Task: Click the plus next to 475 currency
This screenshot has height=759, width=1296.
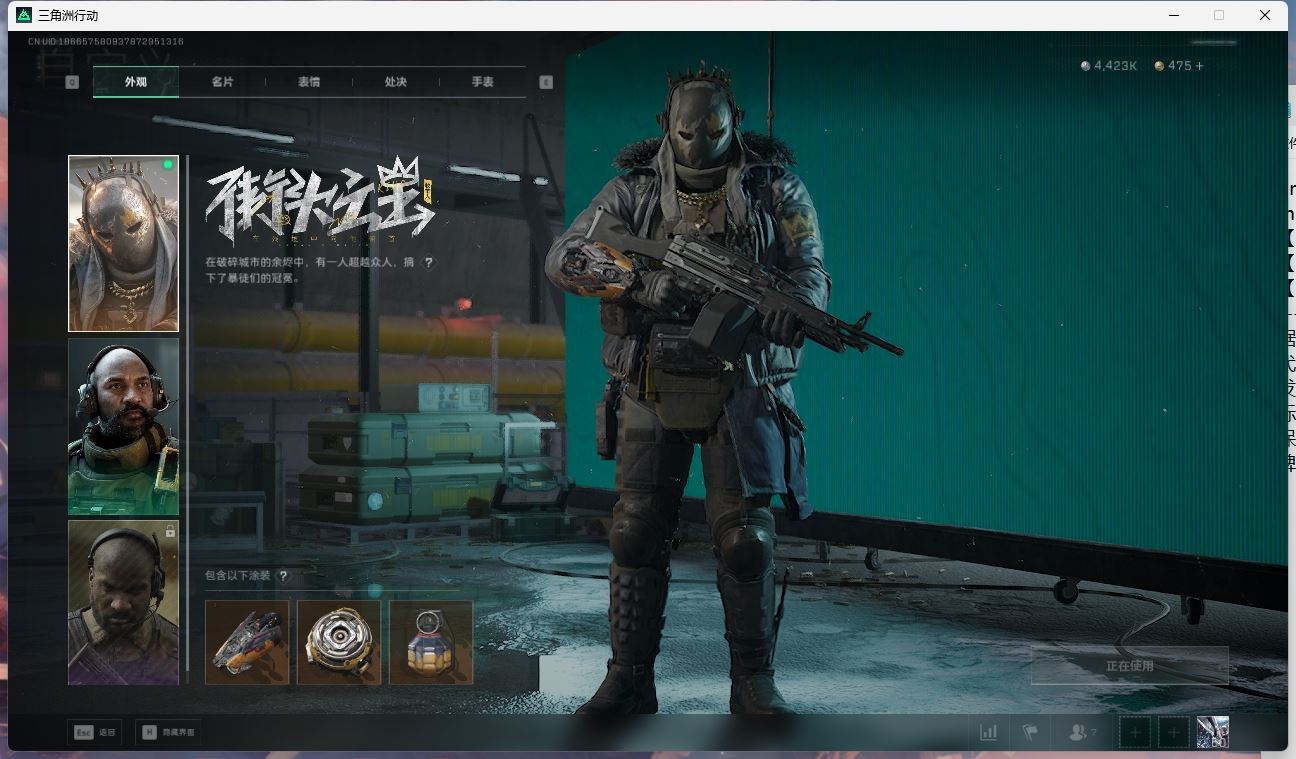Action: point(1200,66)
